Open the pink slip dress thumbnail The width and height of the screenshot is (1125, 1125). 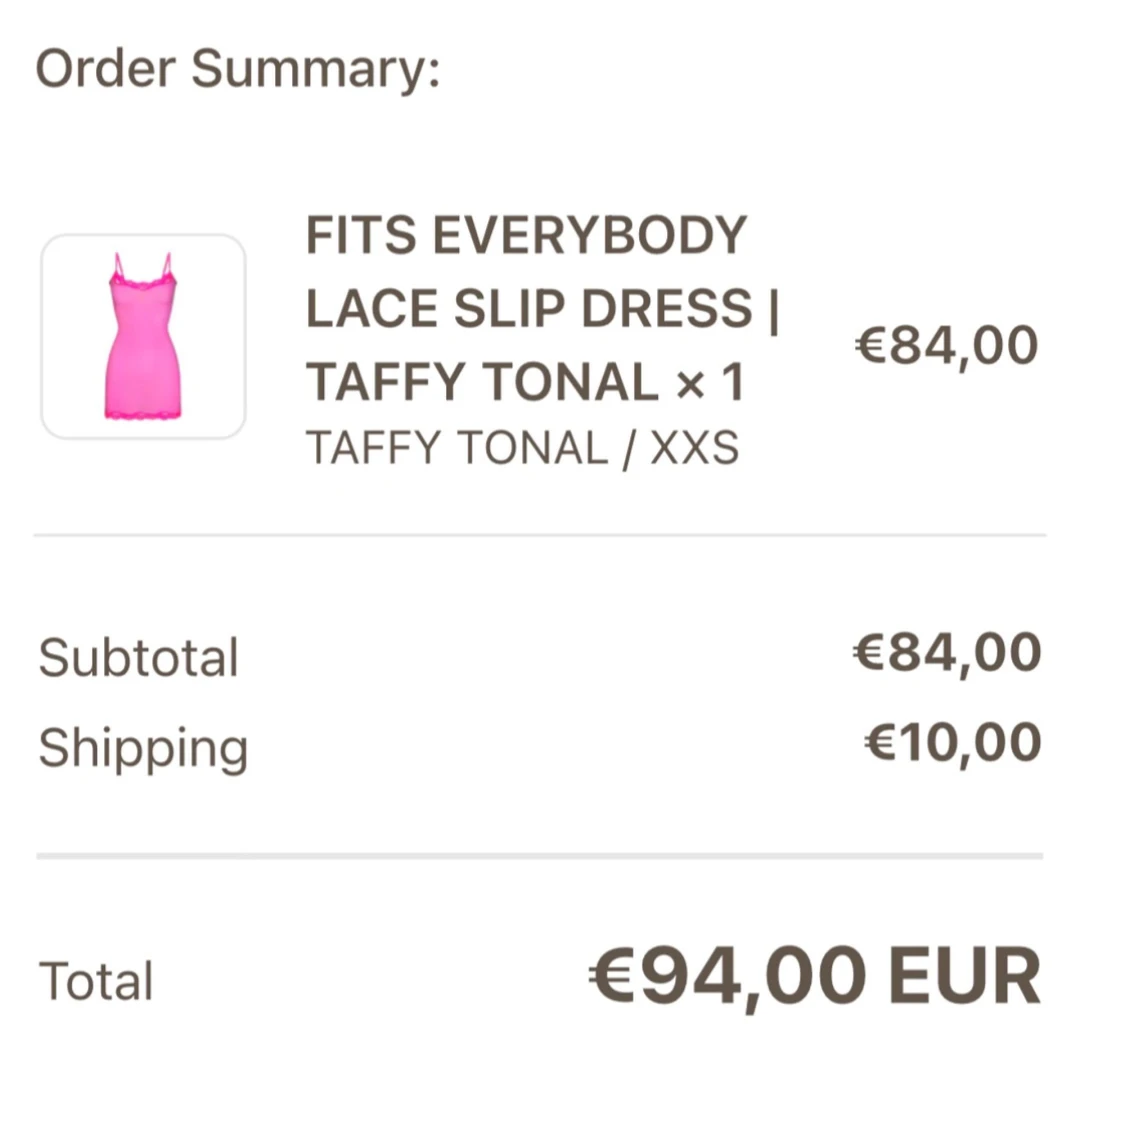143,336
